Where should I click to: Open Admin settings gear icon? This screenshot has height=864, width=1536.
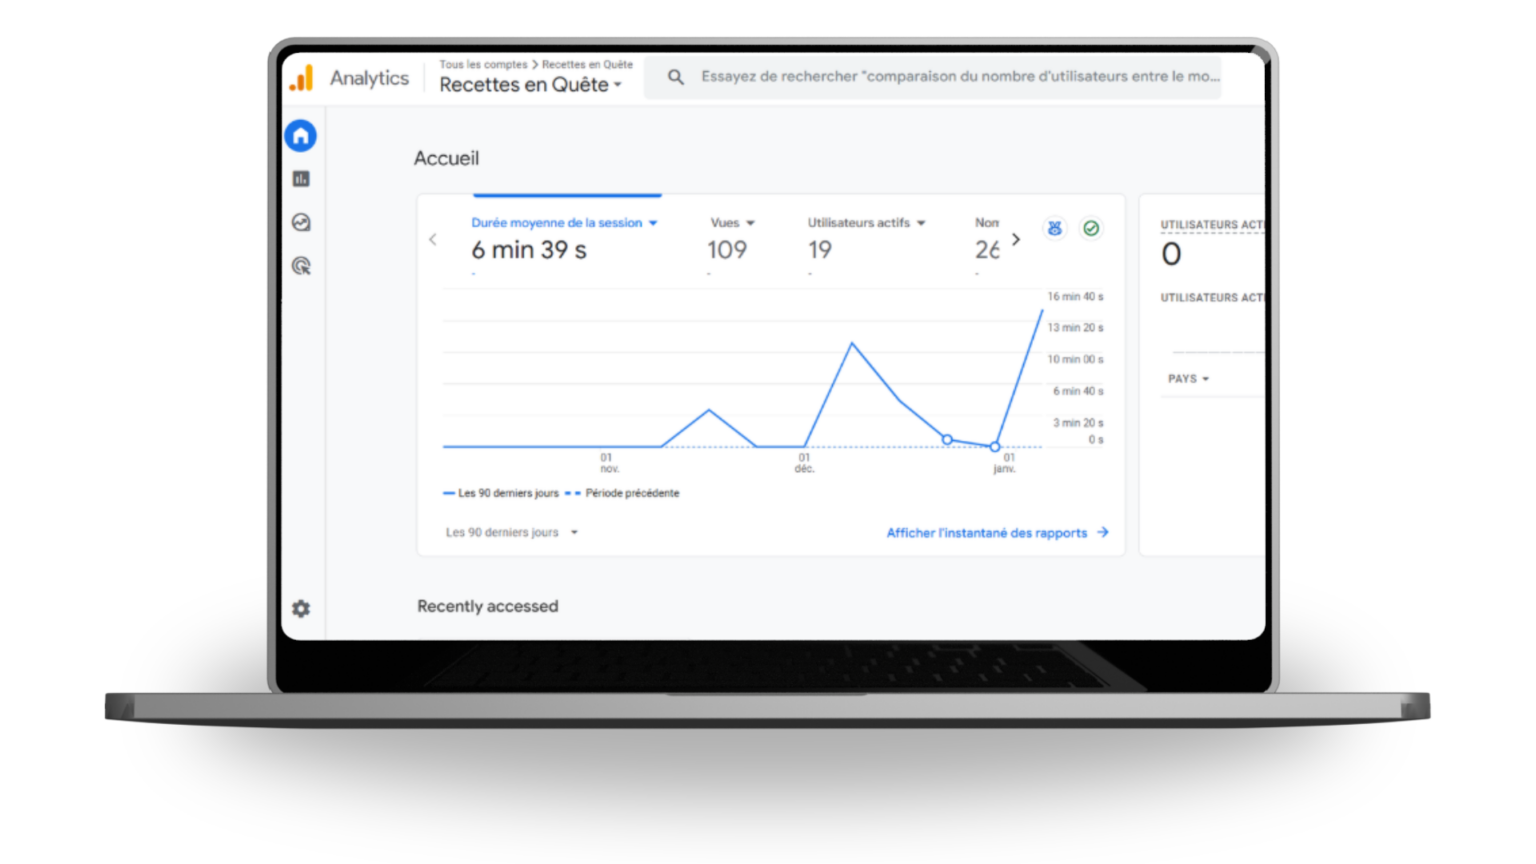(x=301, y=608)
